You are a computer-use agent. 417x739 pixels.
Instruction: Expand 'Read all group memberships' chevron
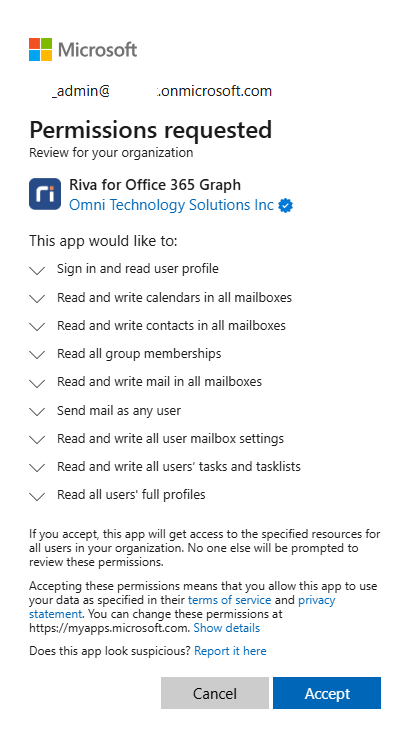click(x=37, y=355)
